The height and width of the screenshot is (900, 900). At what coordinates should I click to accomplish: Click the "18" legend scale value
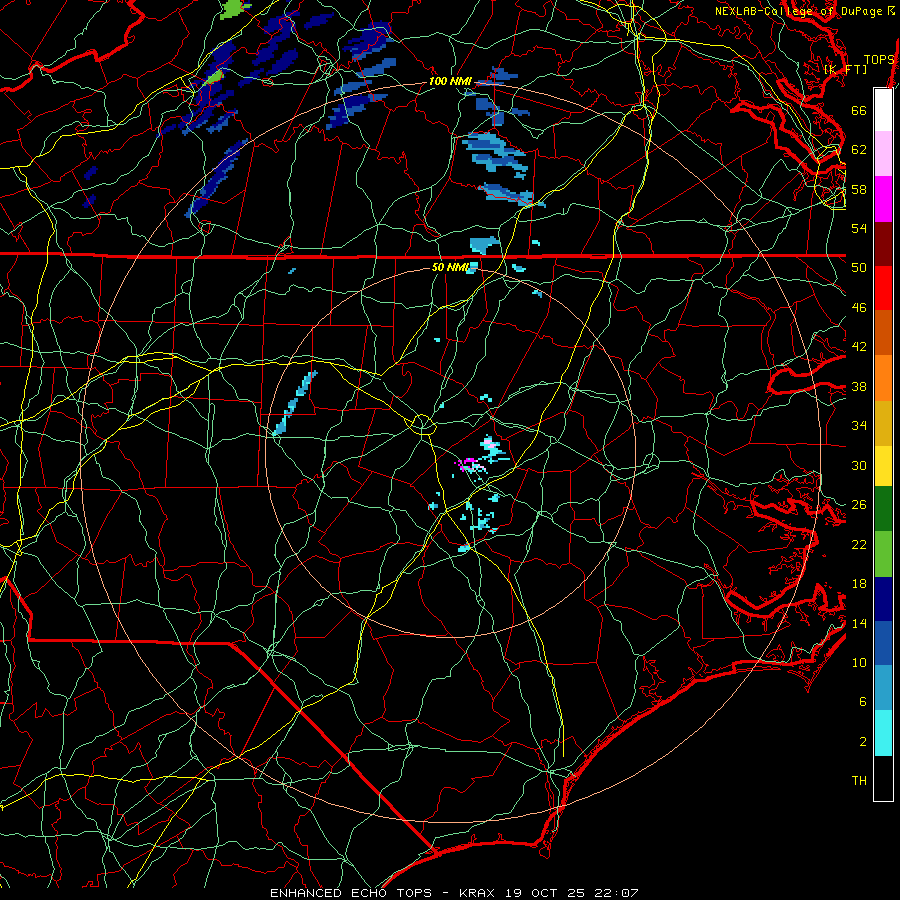coord(859,584)
